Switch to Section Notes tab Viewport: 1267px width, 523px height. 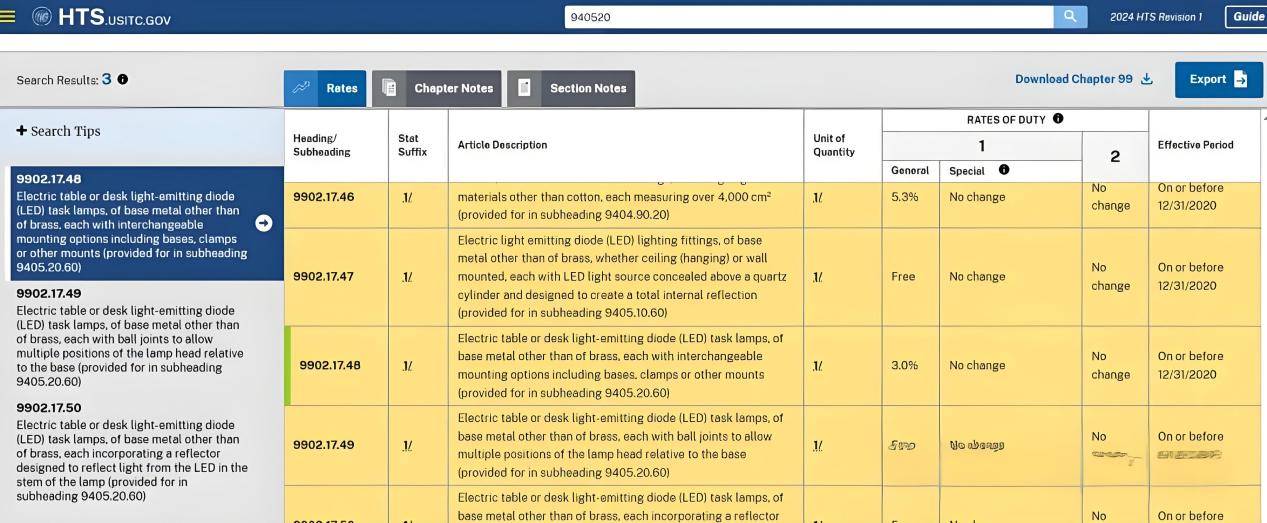[571, 88]
